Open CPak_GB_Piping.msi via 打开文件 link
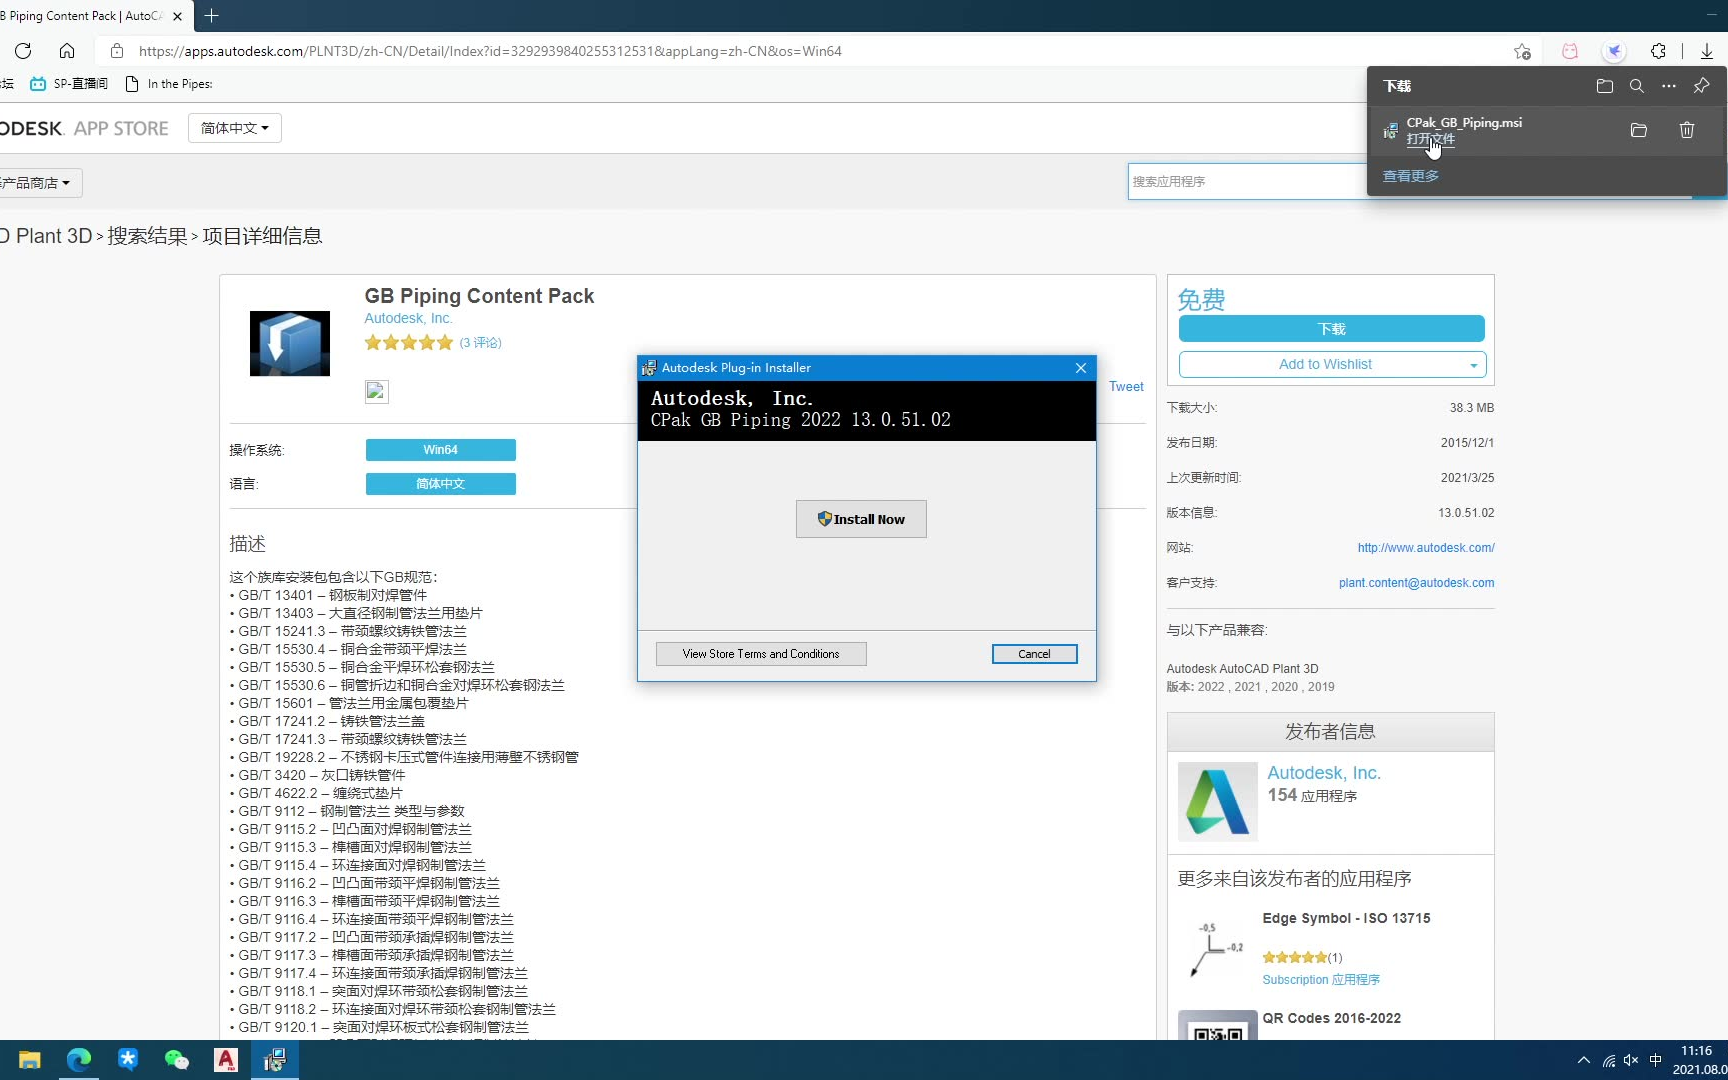This screenshot has height=1080, width=1728. (x=1430, y=139)
